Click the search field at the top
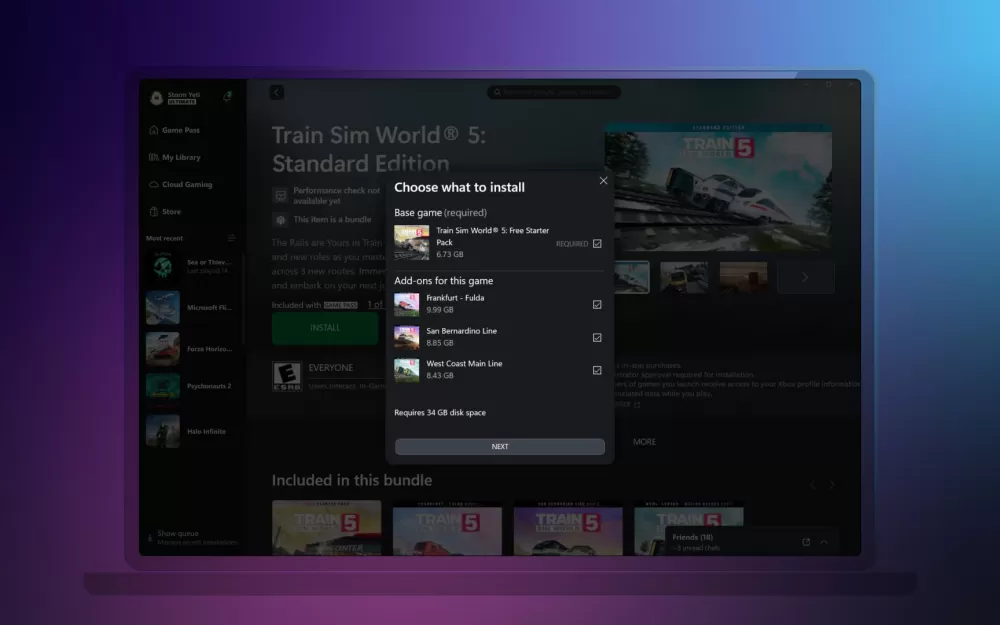1000x625 pixels. click(554, 92)
